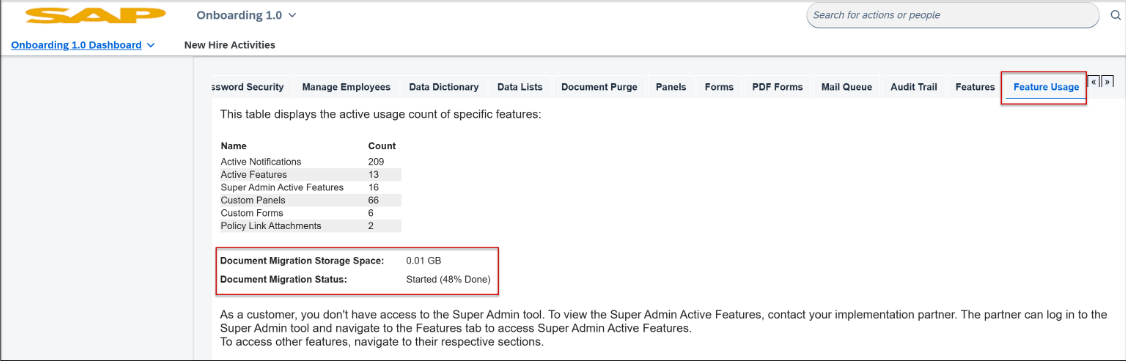This screenshot has height=363, width=1126.
Task: Select the Mail Queue tab
Action: click(847, 87)
